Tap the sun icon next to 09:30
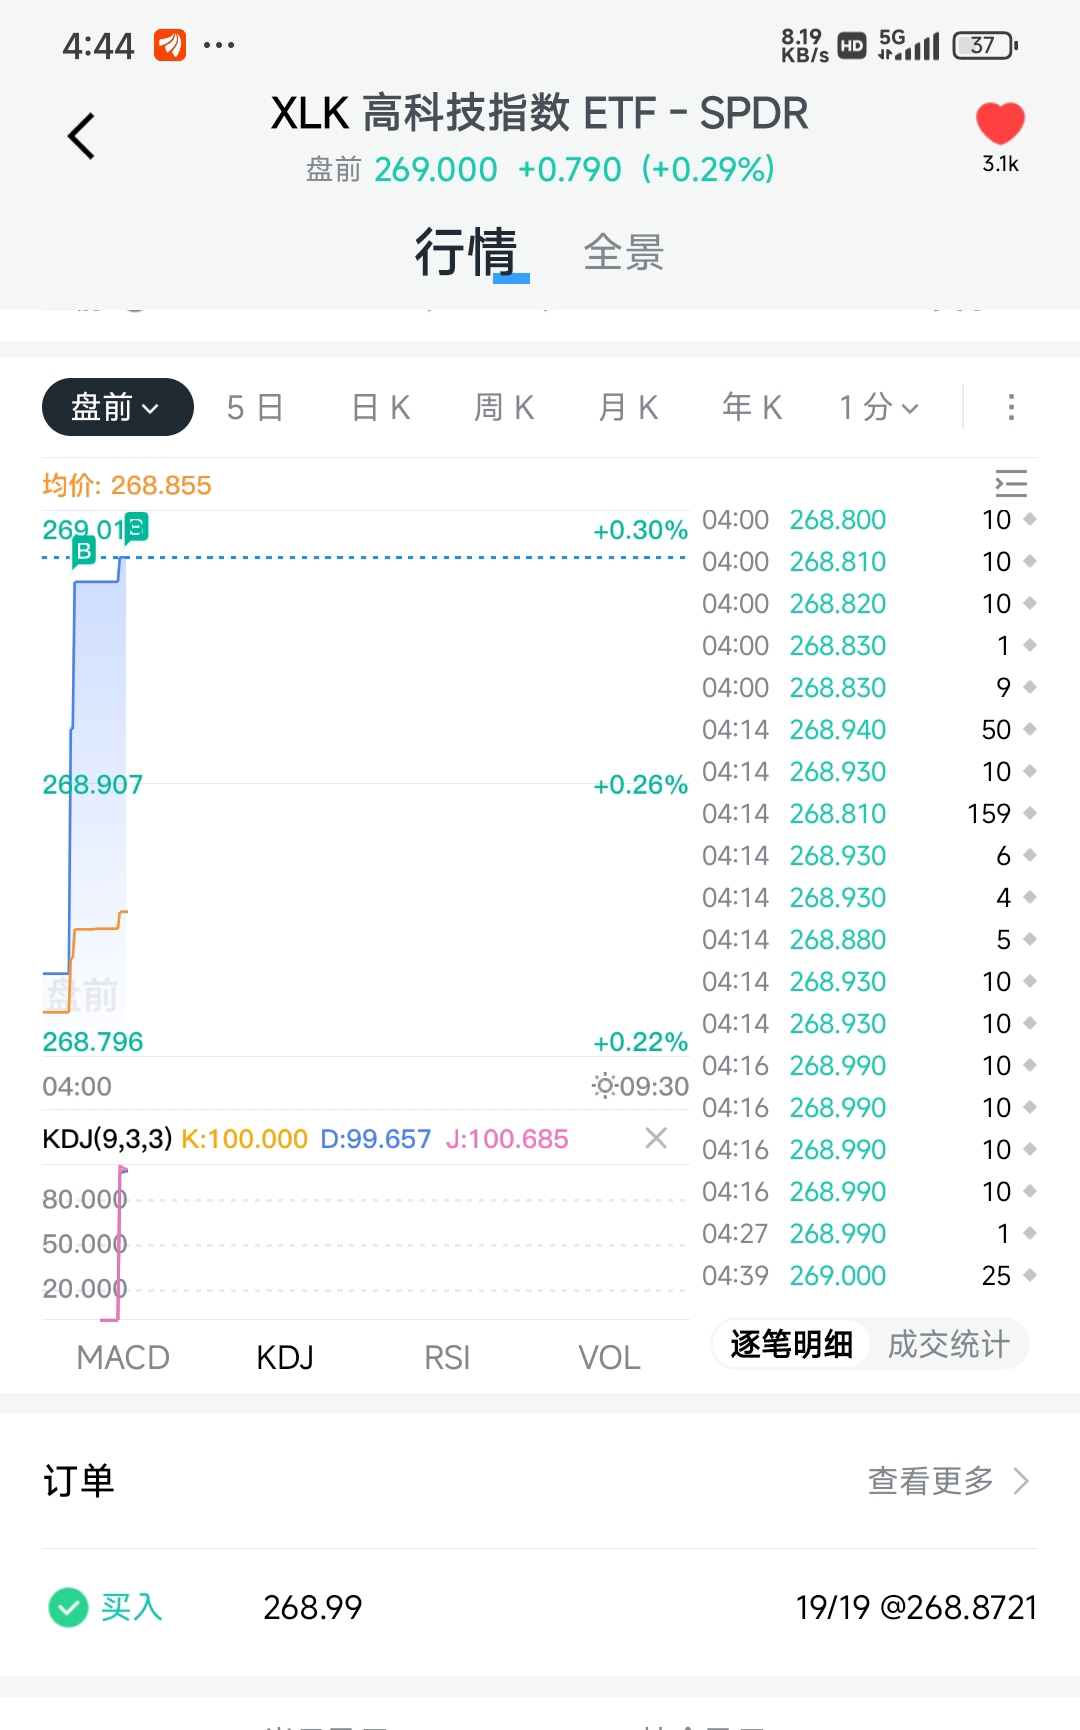The image size is (1080, 1730). tap(604, 1085)
